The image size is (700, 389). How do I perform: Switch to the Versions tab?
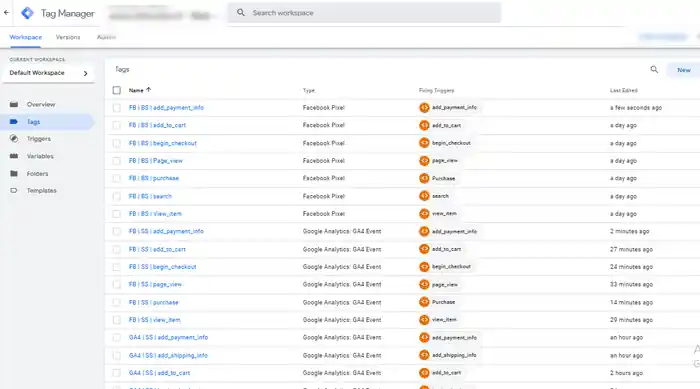(x=68, y=37)
